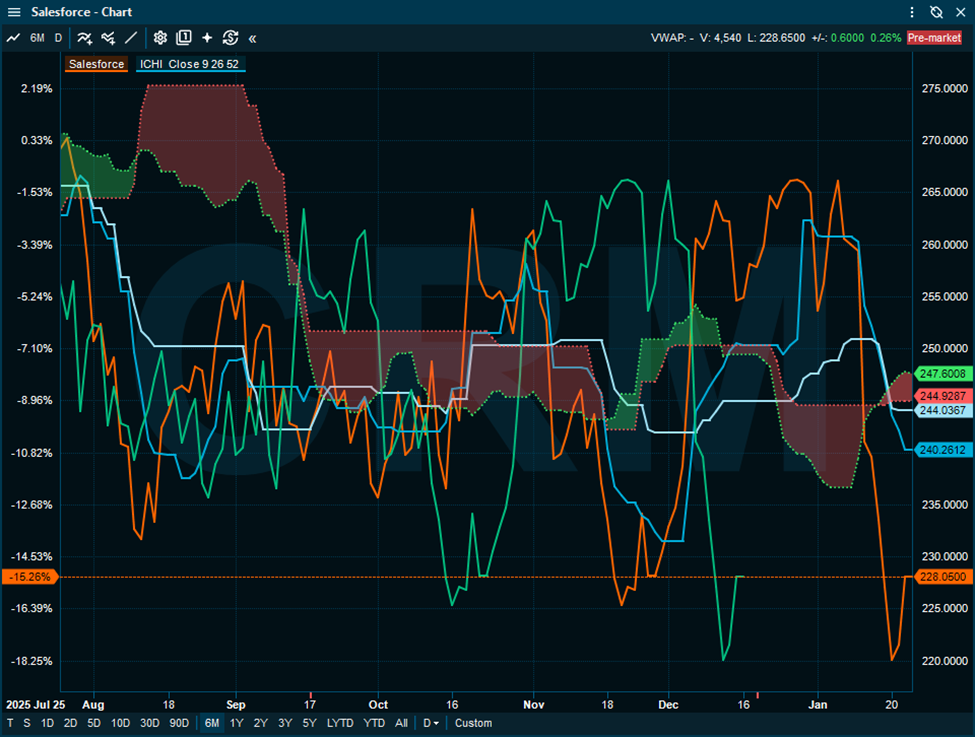Click the add comparison icon
The height and width of the screenshot is (737, 975).
pyautogui.click(x=108, y=38)
